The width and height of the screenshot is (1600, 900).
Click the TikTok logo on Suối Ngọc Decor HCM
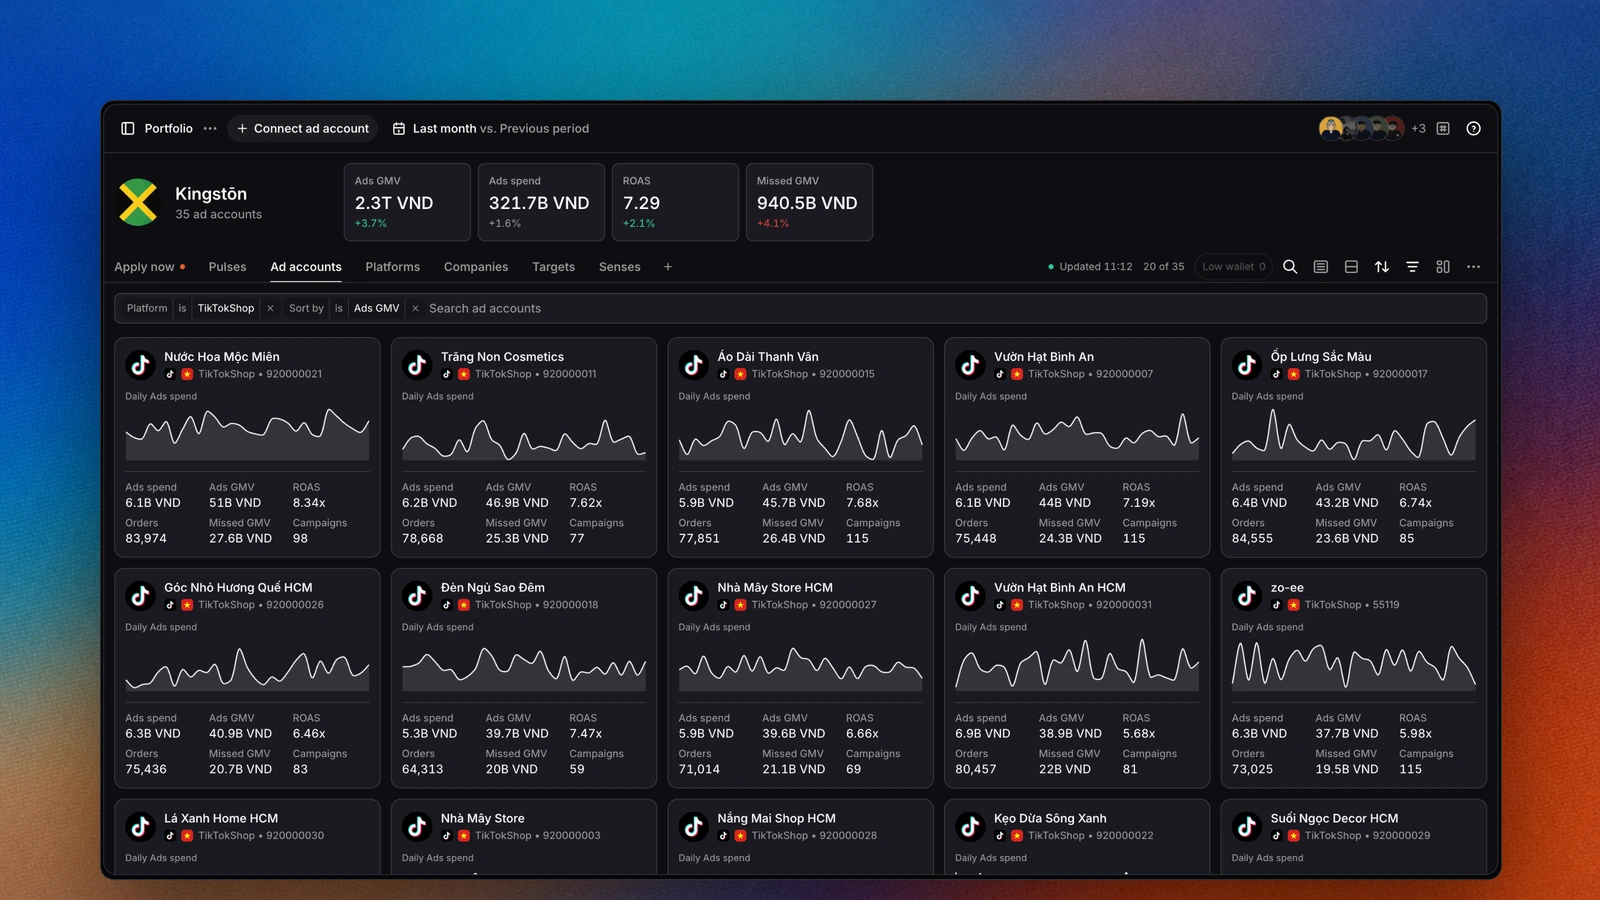[1247, 827]
